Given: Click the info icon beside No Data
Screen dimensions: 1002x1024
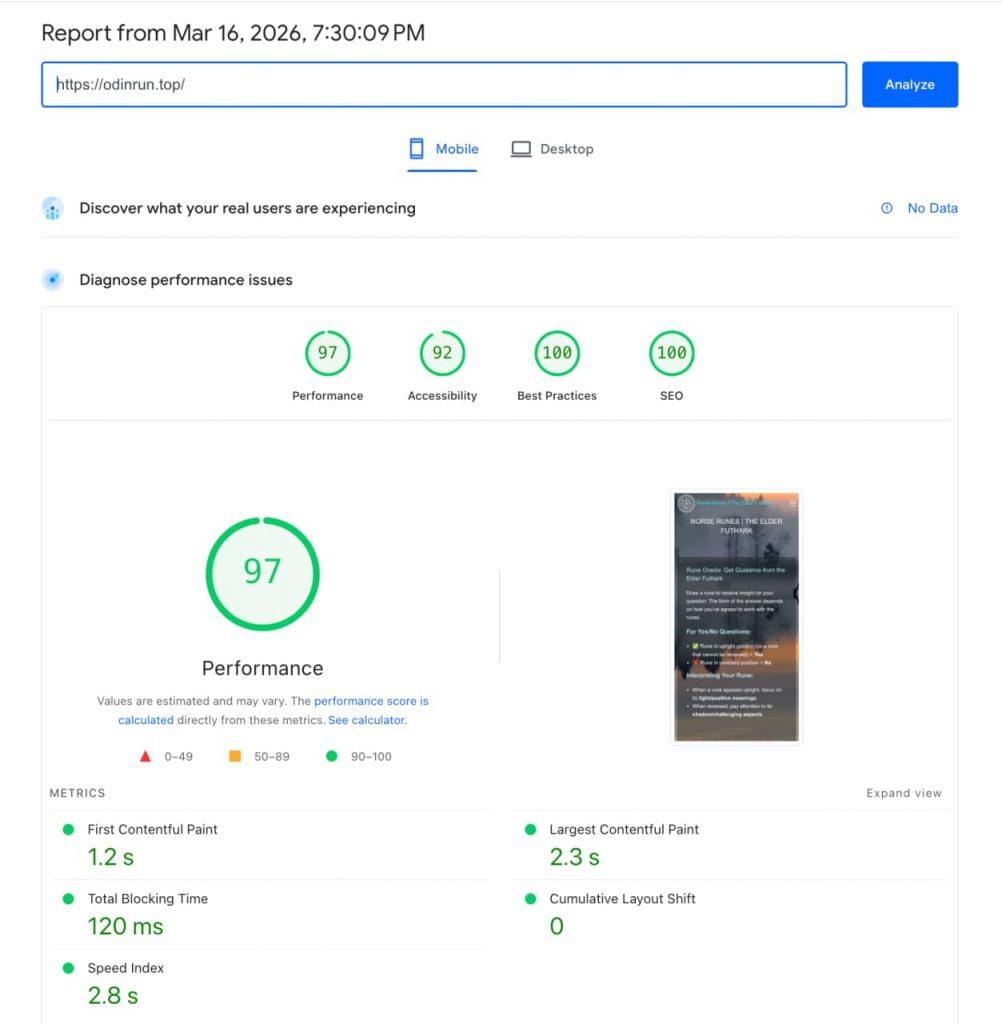Looking at the screenshot, I should click(886, 208).
